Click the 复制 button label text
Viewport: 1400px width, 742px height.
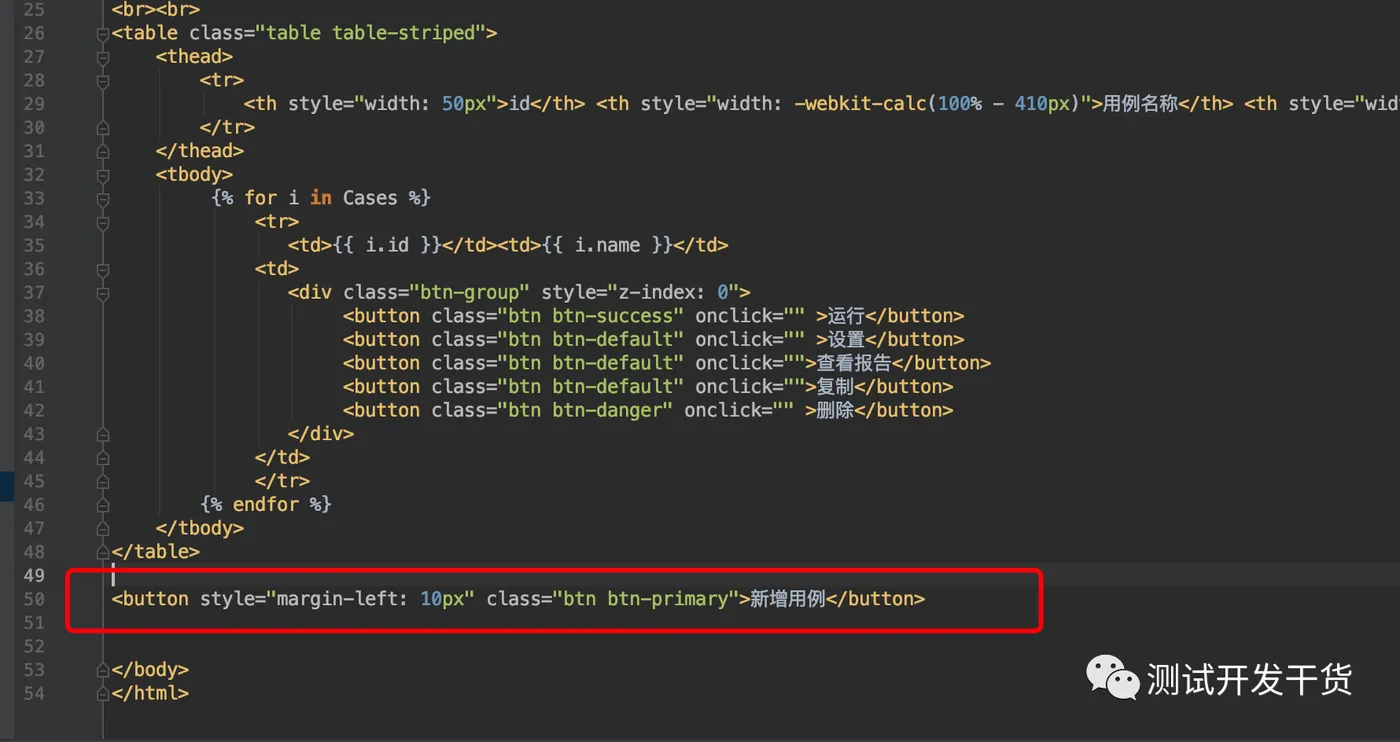click(x=835, y=387)
